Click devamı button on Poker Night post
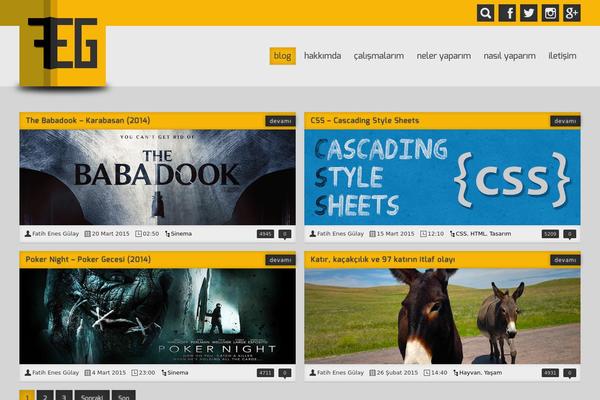 tap(280, 260)
